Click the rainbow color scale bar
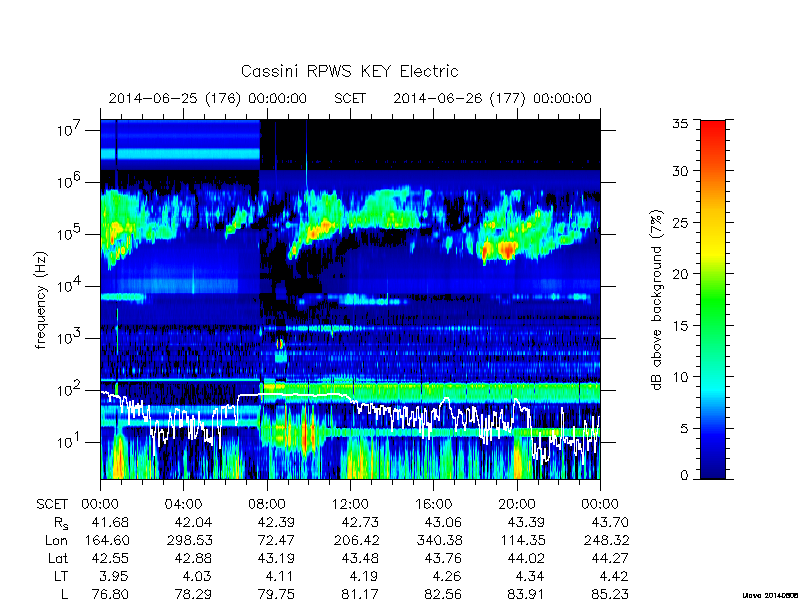 (713, 299)
